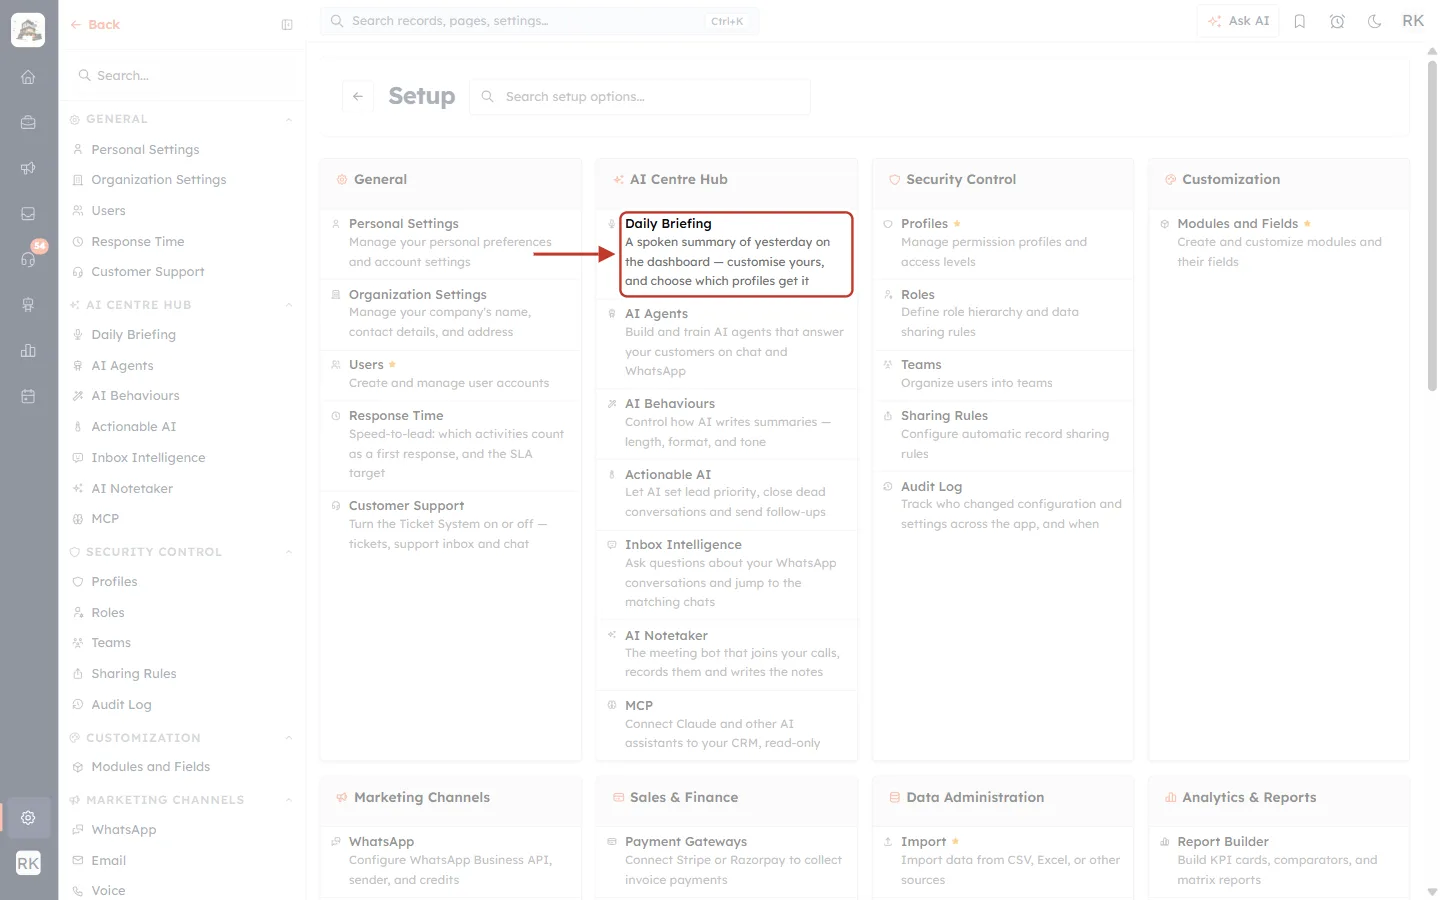
Task: Open the home icon in the left rail
Action: point(28,77)
